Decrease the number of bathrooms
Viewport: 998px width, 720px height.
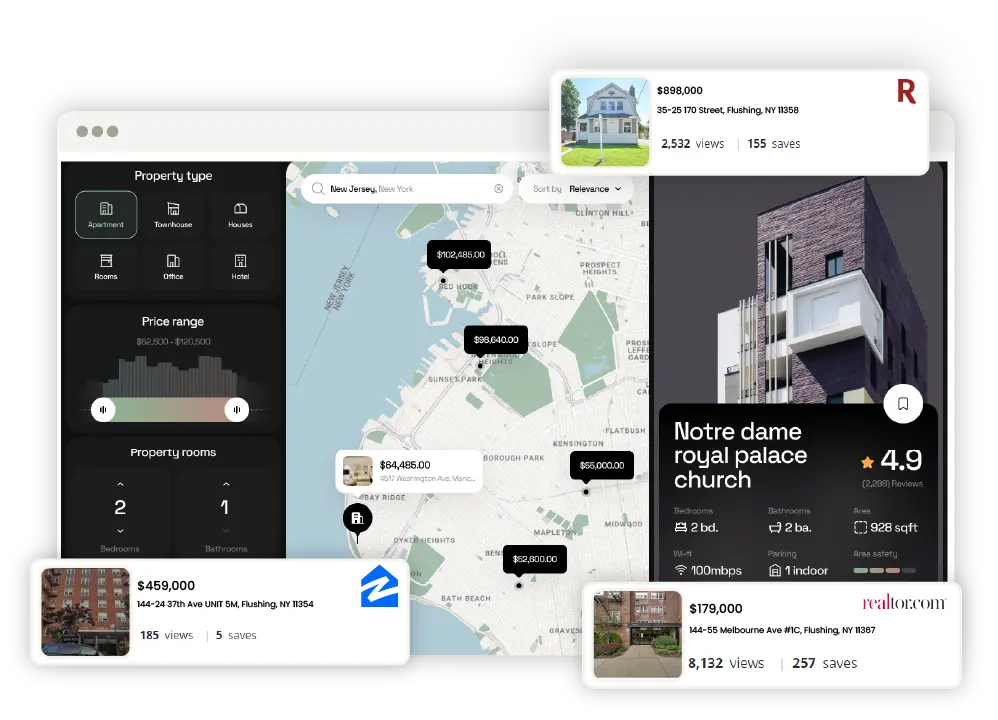(225, 531)
